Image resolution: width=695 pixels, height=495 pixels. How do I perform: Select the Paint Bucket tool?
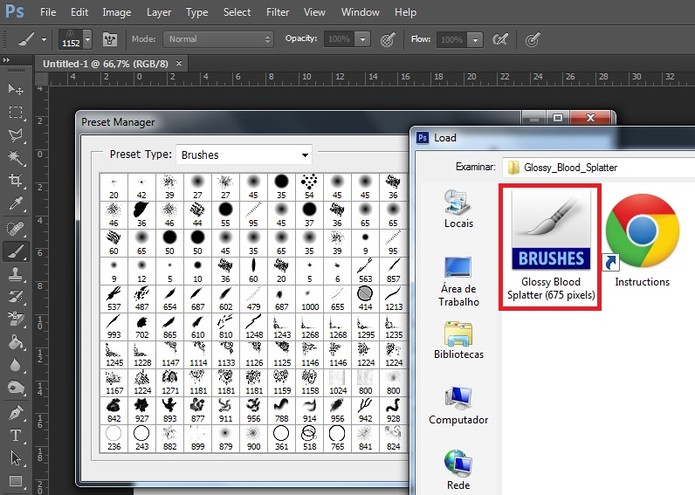pyautogui.click(x=16, y=343)
